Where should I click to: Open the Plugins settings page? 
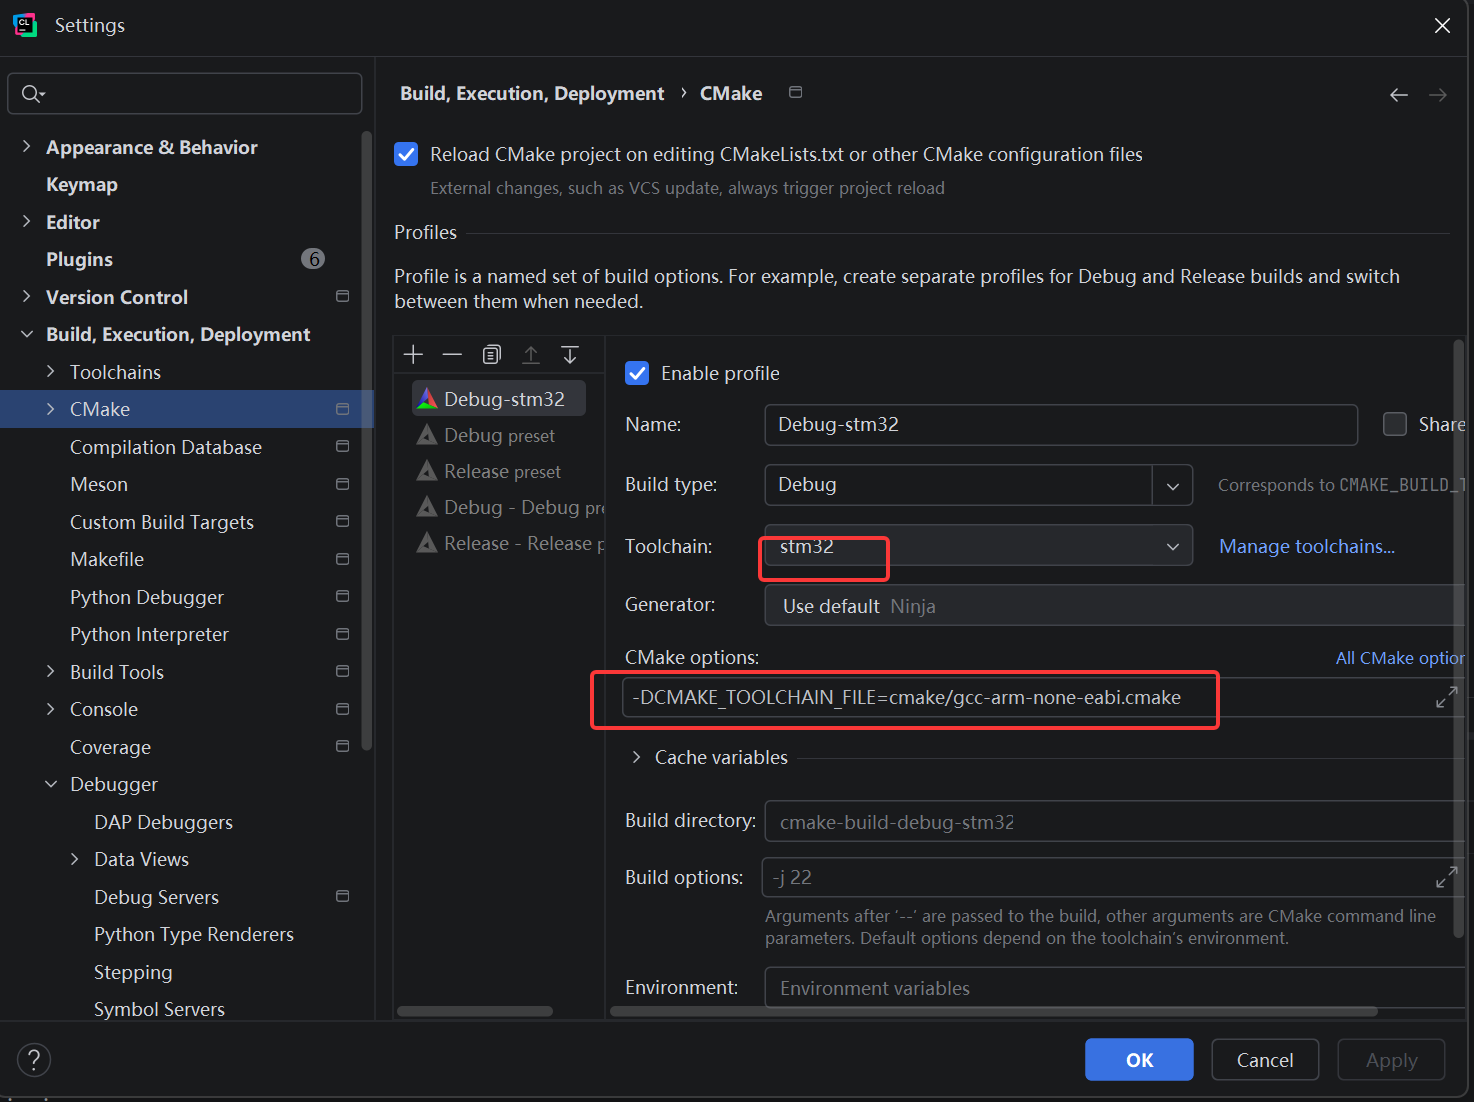[79, 259]
